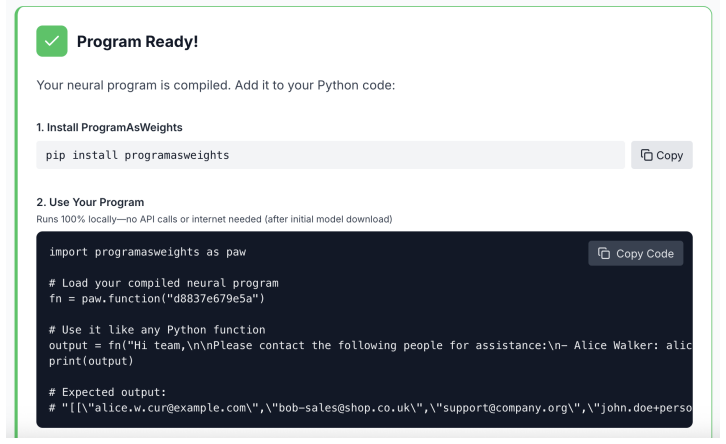Image resolution: width=726 pixels, height=444 pixels.
Task: Click the Copy Code button label
Action: (645, 254)
